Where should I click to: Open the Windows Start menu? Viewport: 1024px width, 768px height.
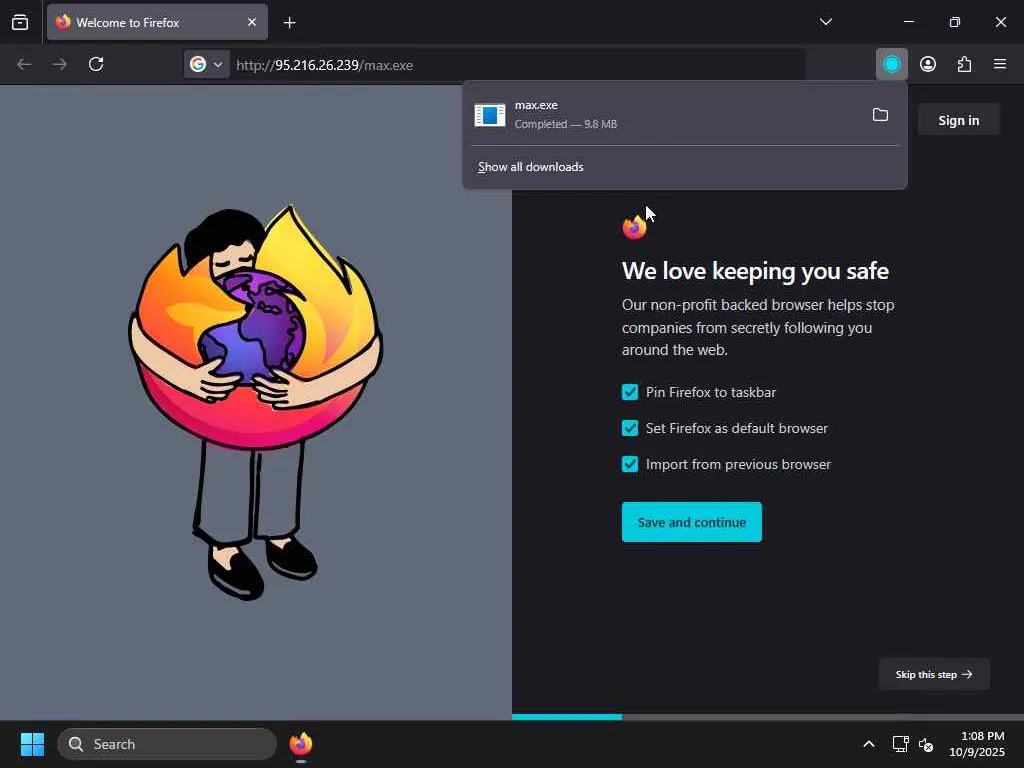32,744
